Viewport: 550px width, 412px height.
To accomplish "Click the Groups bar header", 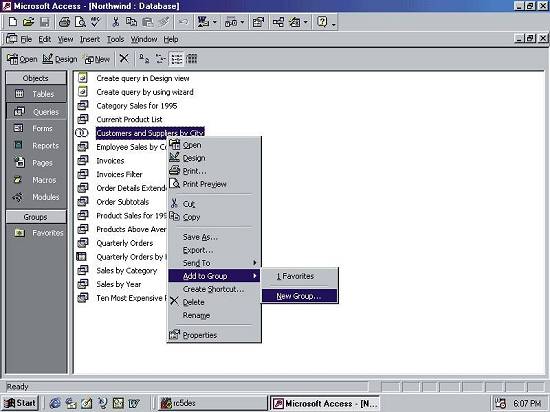I will click(36, 217).
